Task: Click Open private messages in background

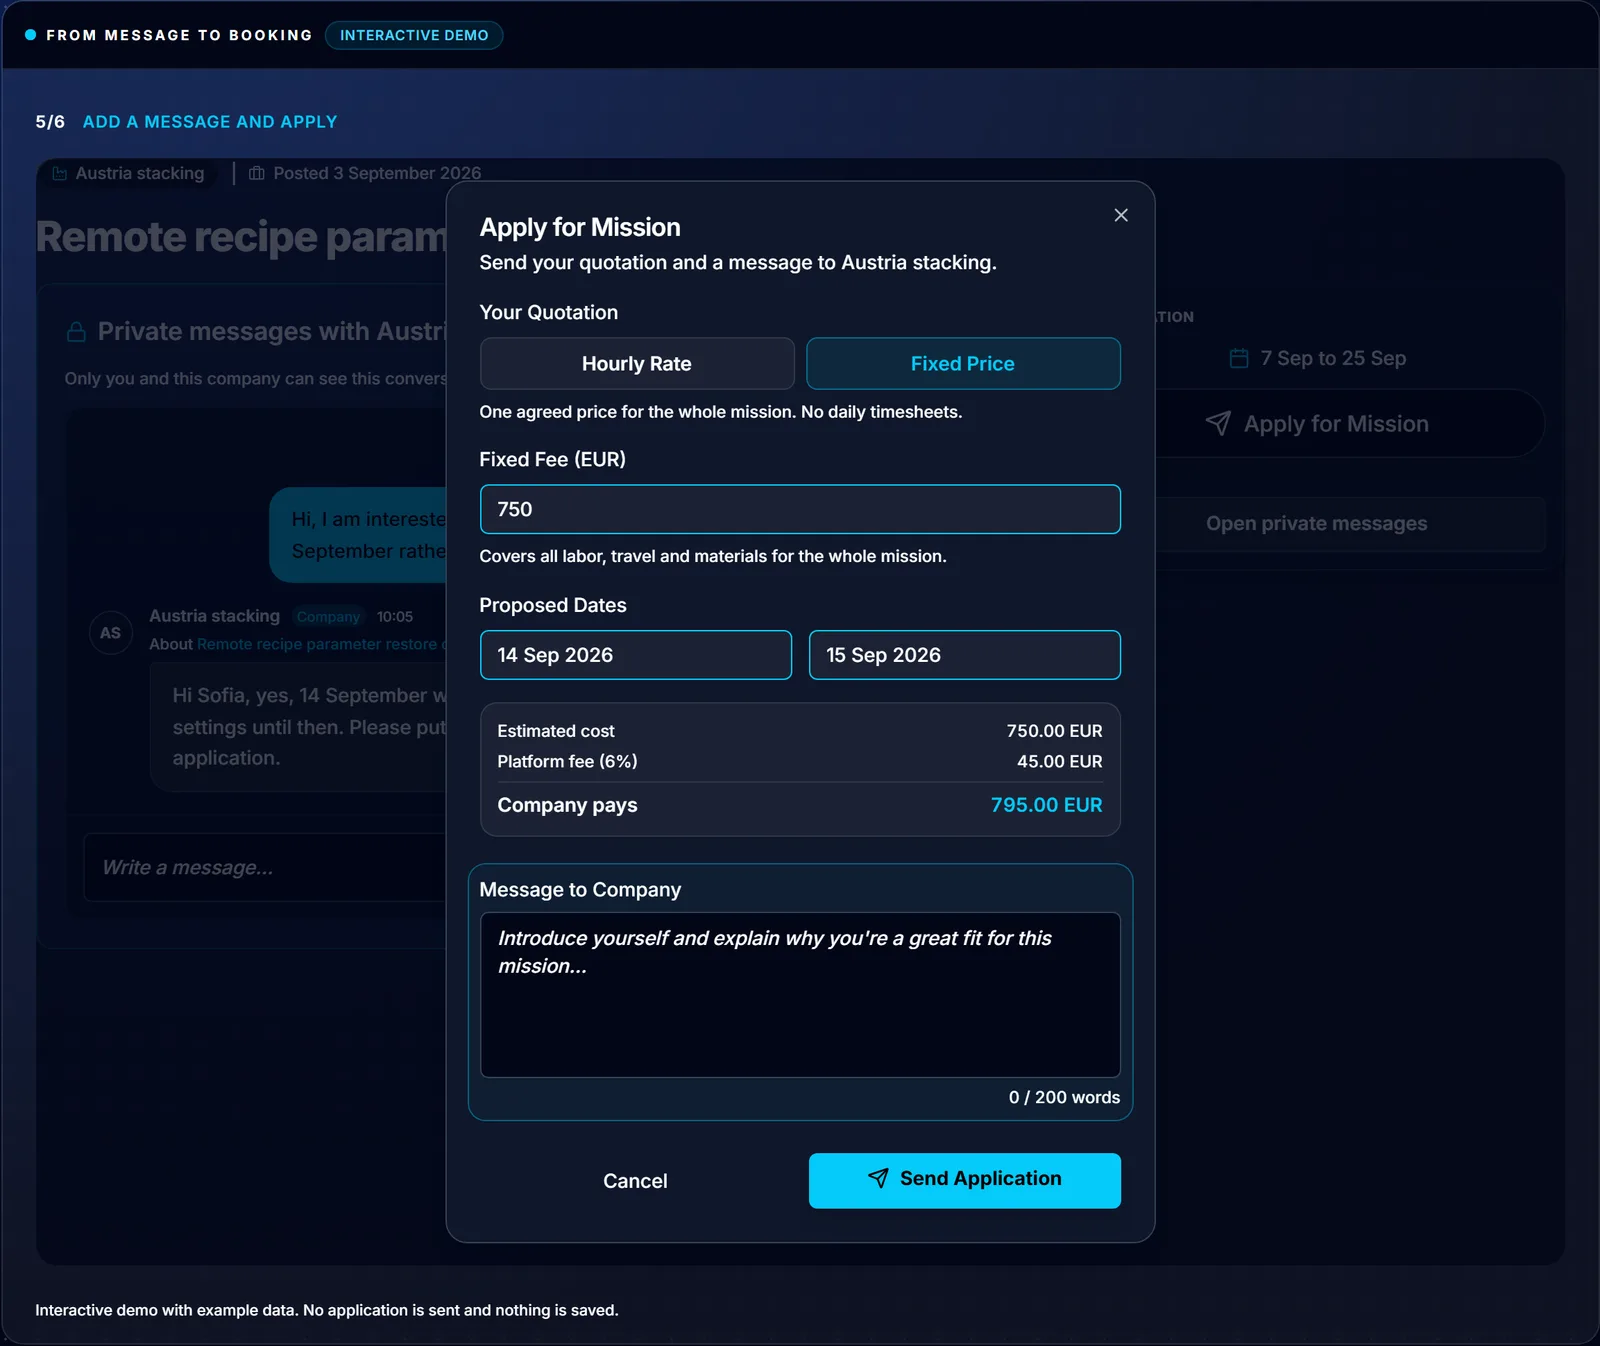Action: [x=1350, y=524]
